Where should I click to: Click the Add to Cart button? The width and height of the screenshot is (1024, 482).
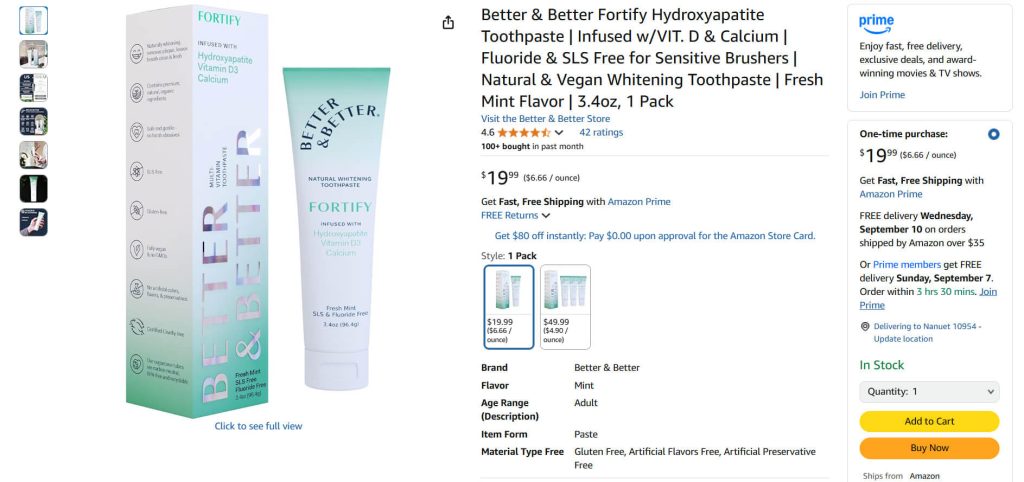point(929,421)
